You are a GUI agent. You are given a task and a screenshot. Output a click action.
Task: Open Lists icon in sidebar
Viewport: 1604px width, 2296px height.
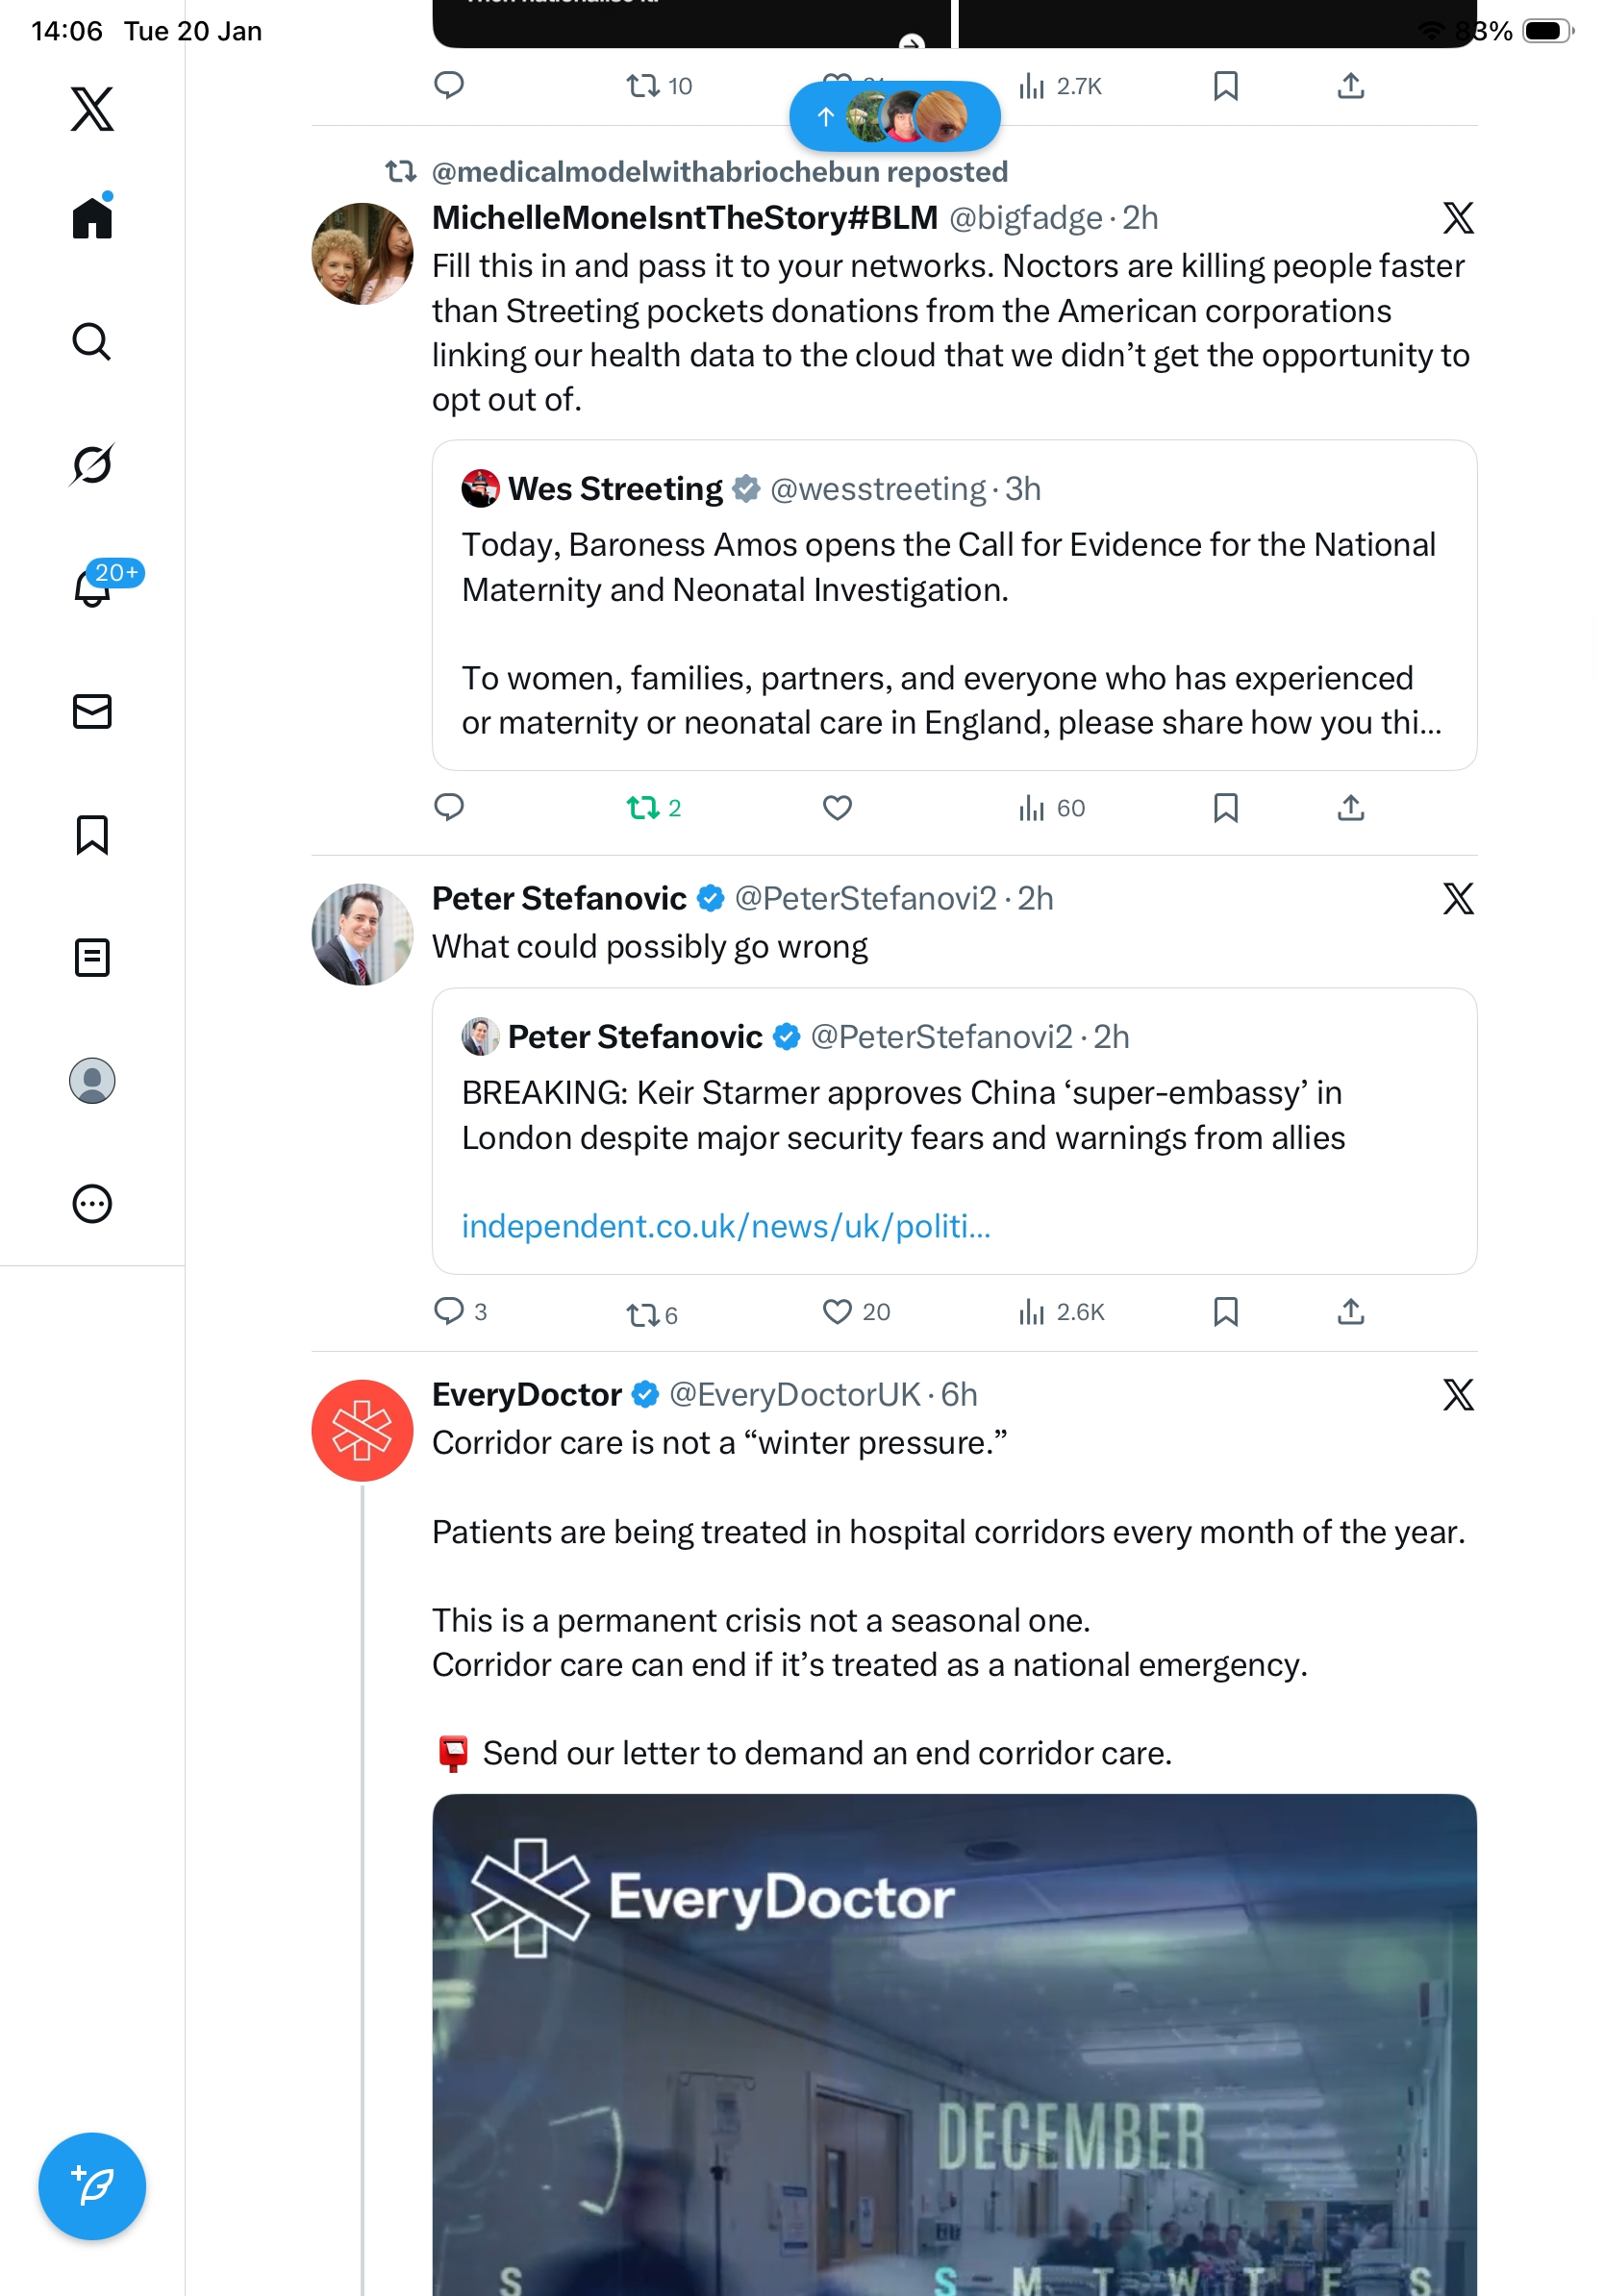coord(92,957)
